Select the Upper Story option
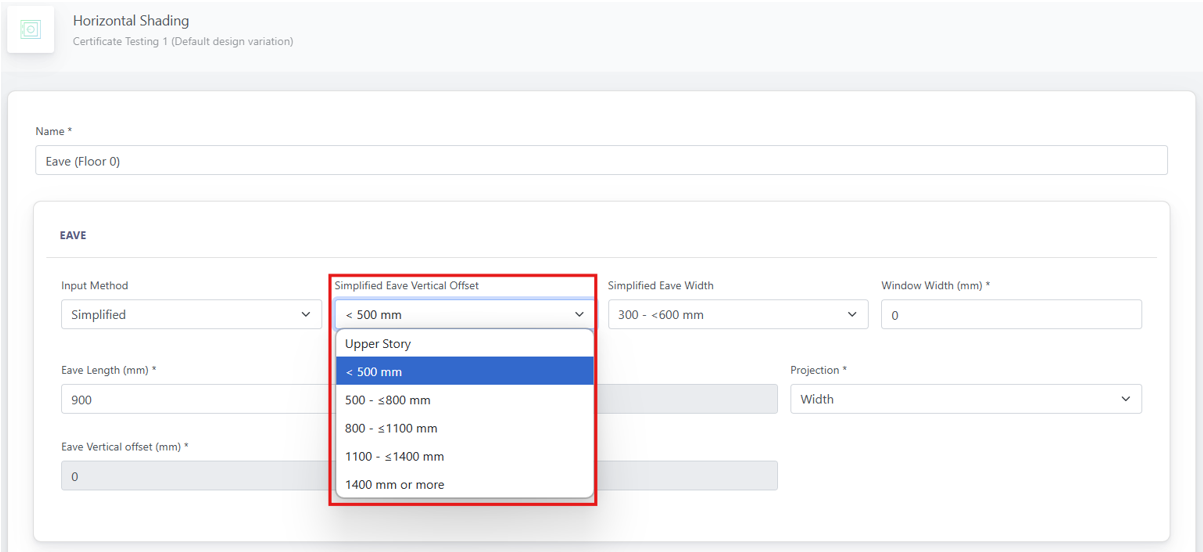1203x552 pixels. pyautogui.click(x=465, y=344)
